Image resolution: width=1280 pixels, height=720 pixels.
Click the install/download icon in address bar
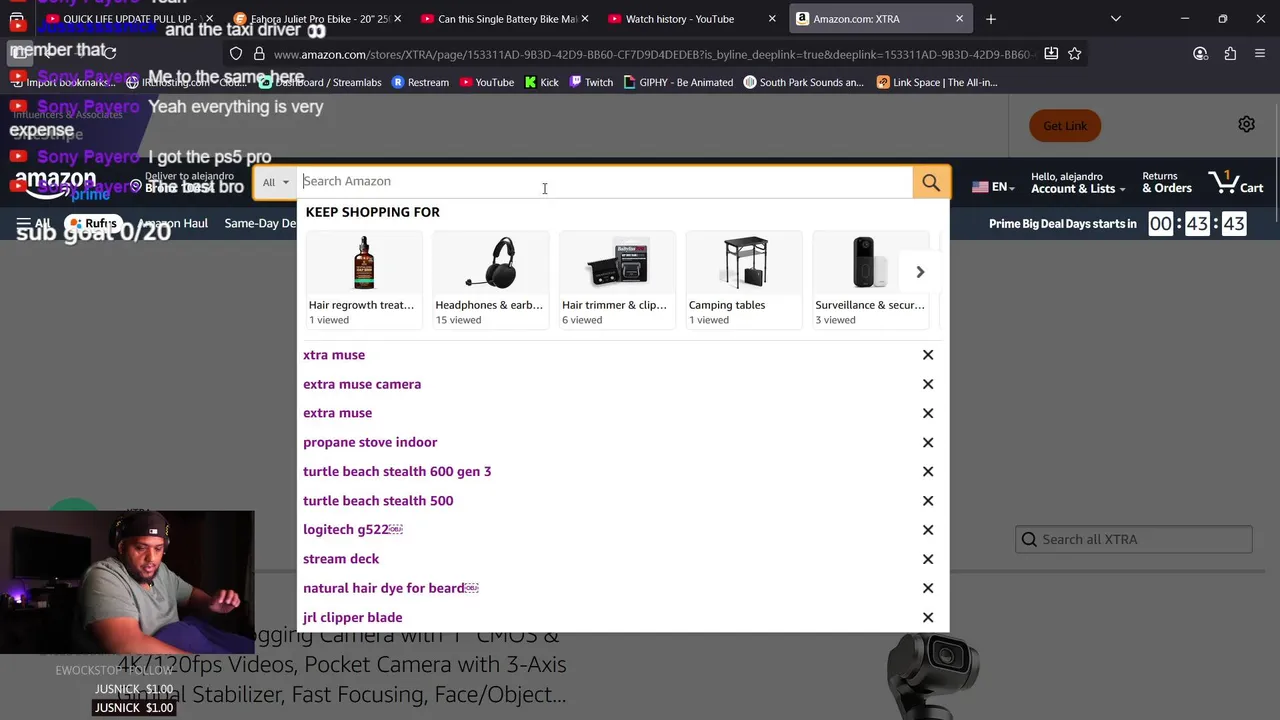1051,54
